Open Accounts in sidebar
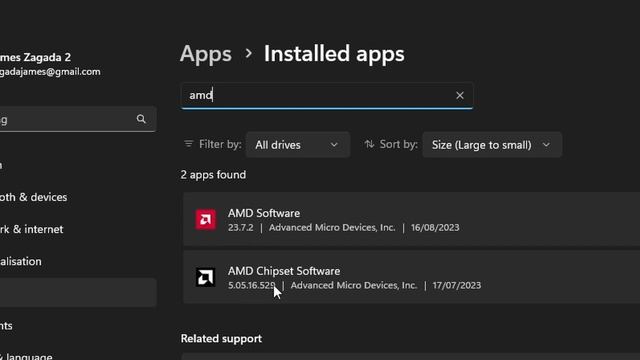 pyautogui.click(x=6, y=326)
